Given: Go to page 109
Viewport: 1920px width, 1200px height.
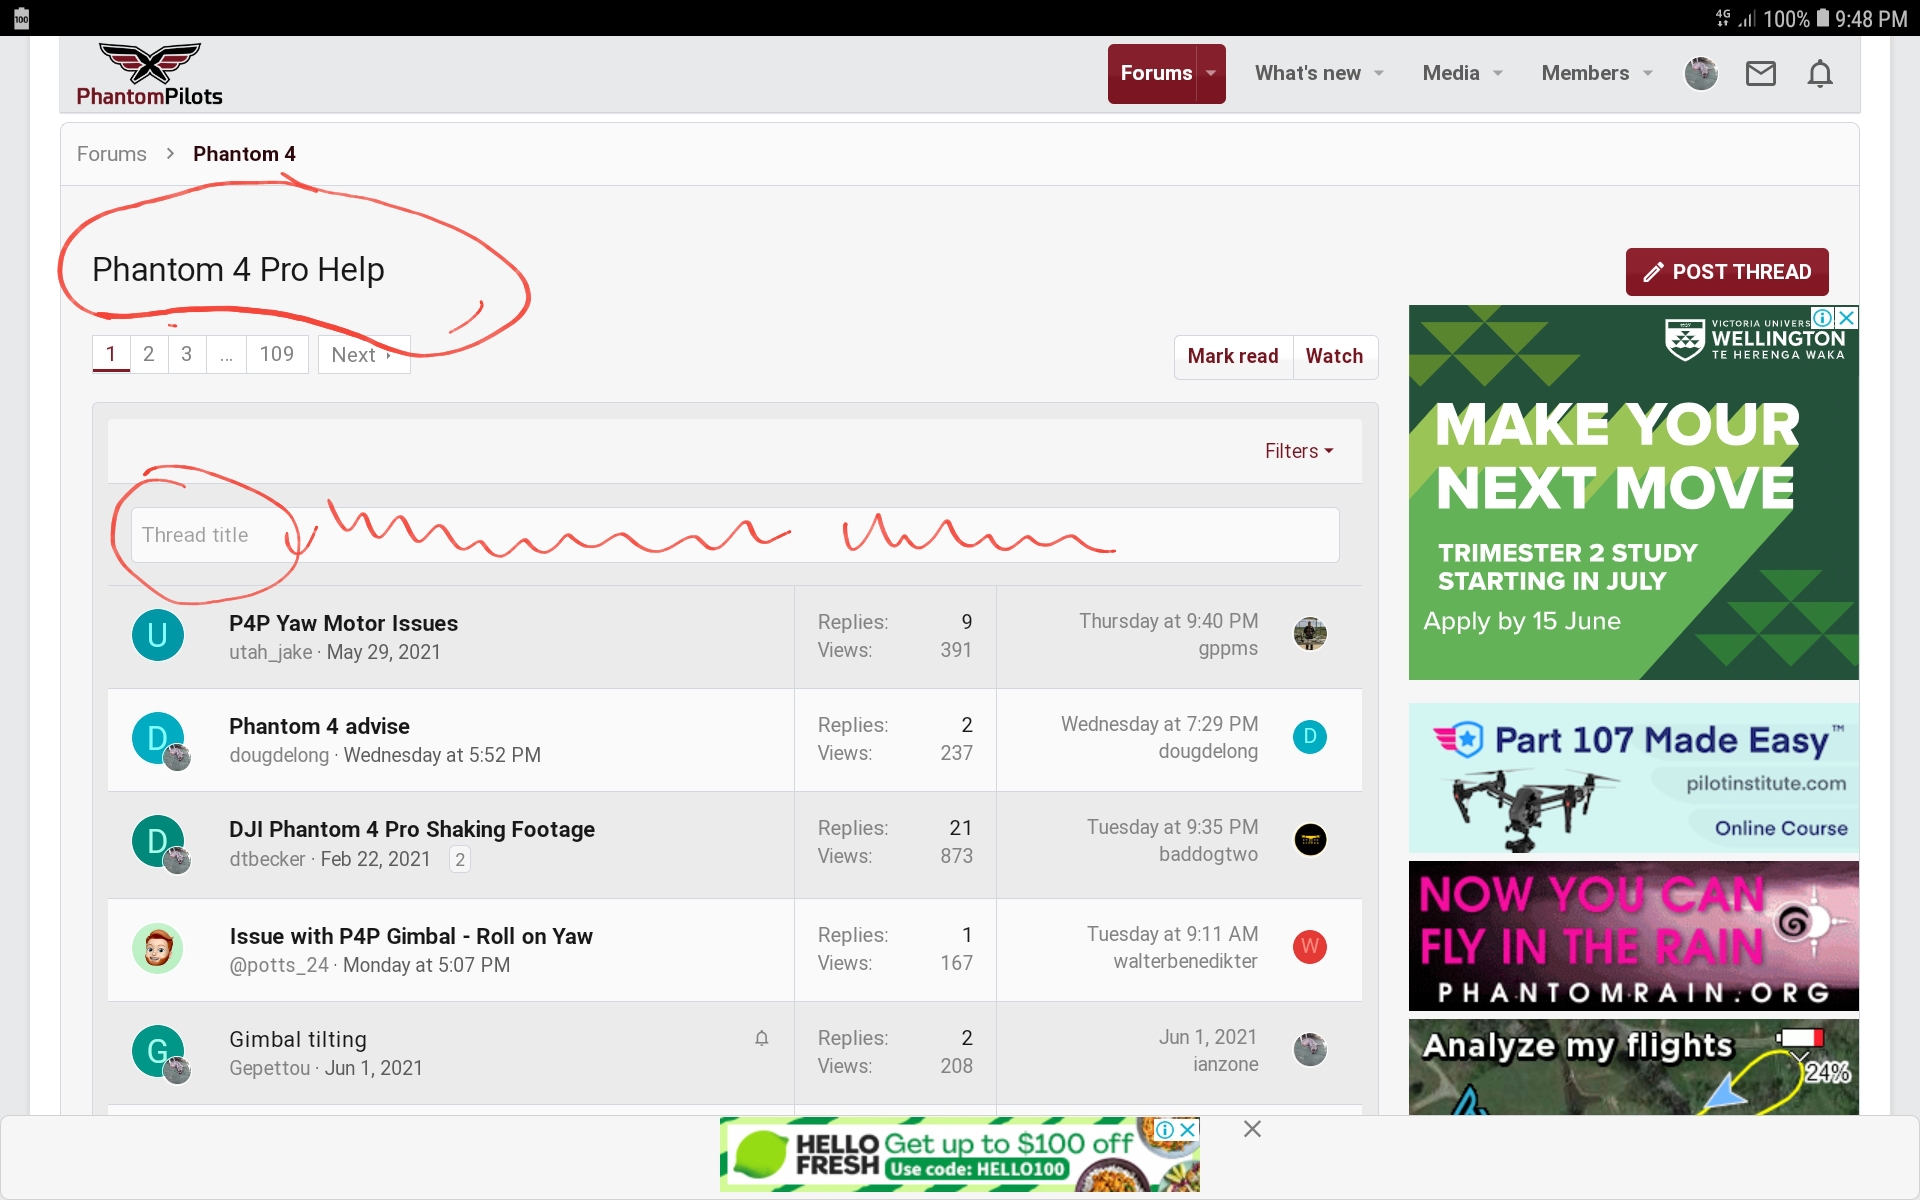Looking at the screenshot, I should [277, 354].
